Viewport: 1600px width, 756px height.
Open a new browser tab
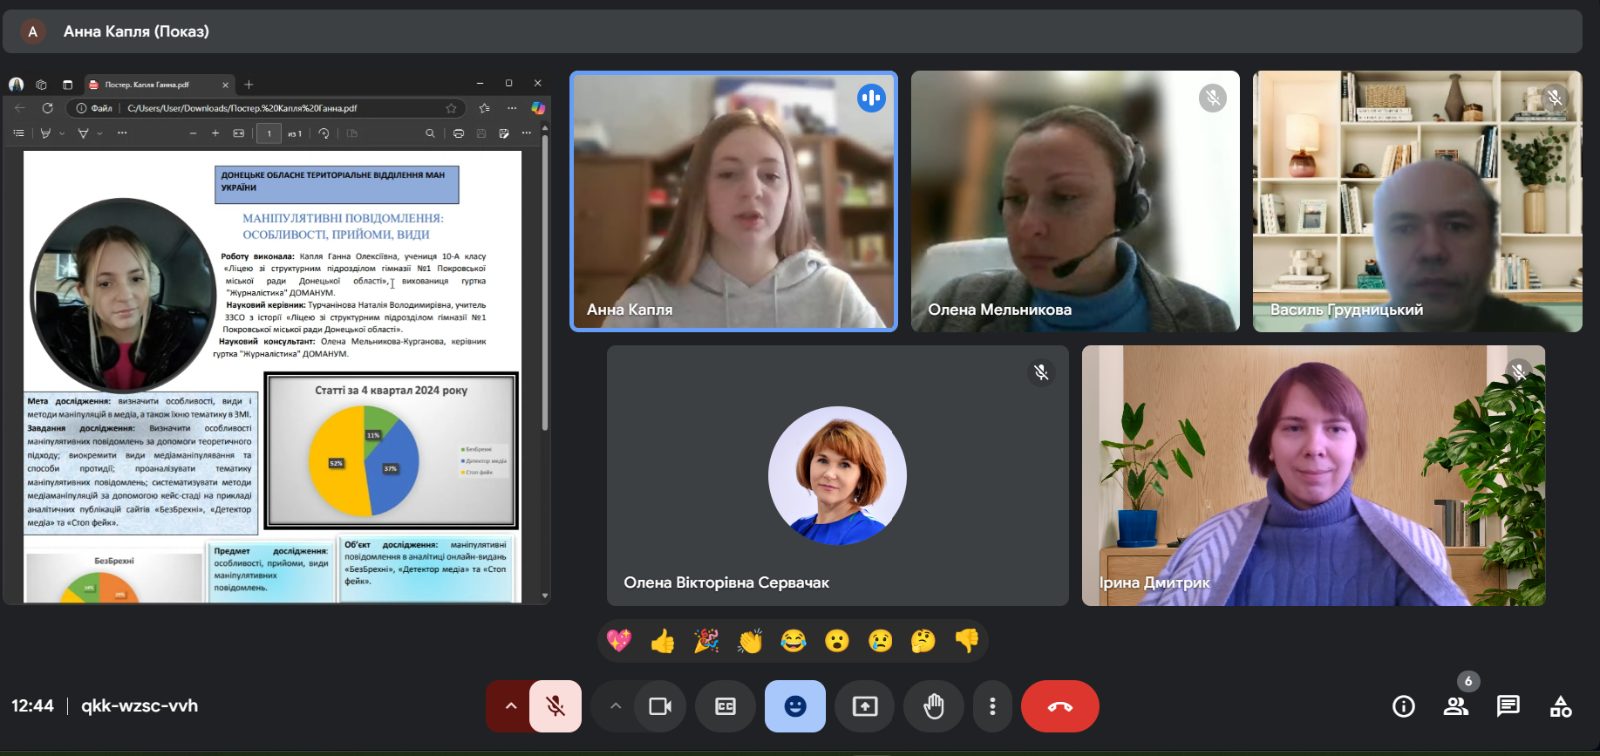(x=249, y=84)
